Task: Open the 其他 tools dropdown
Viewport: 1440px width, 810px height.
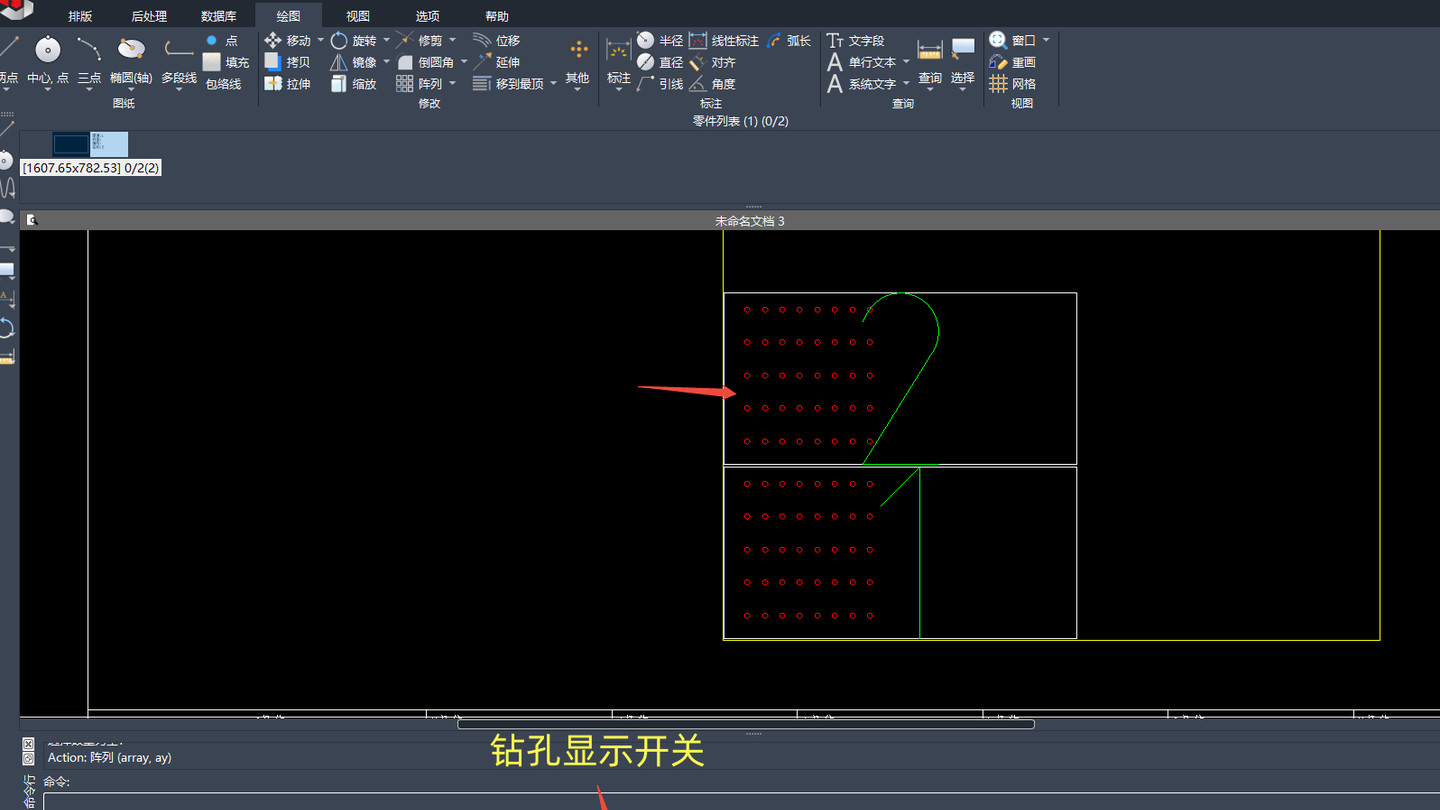Action: point(578,63)
